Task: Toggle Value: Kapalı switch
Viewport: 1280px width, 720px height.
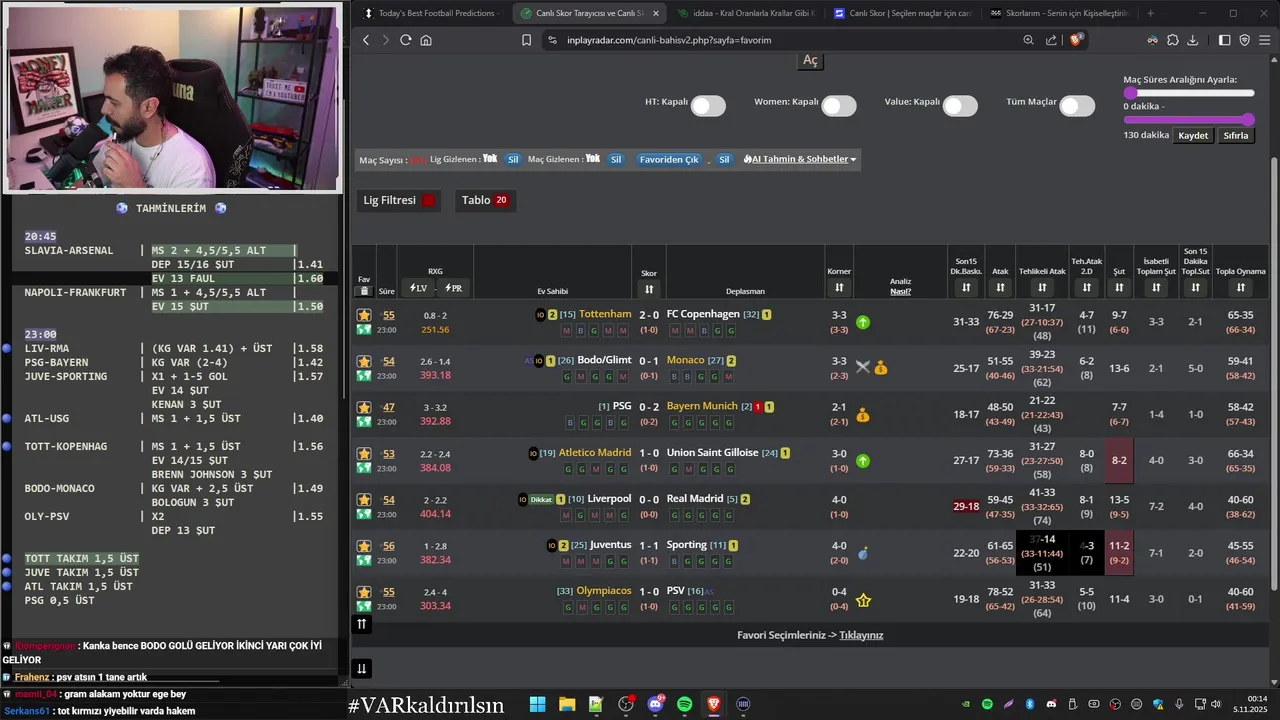Action: click(960, 106)
